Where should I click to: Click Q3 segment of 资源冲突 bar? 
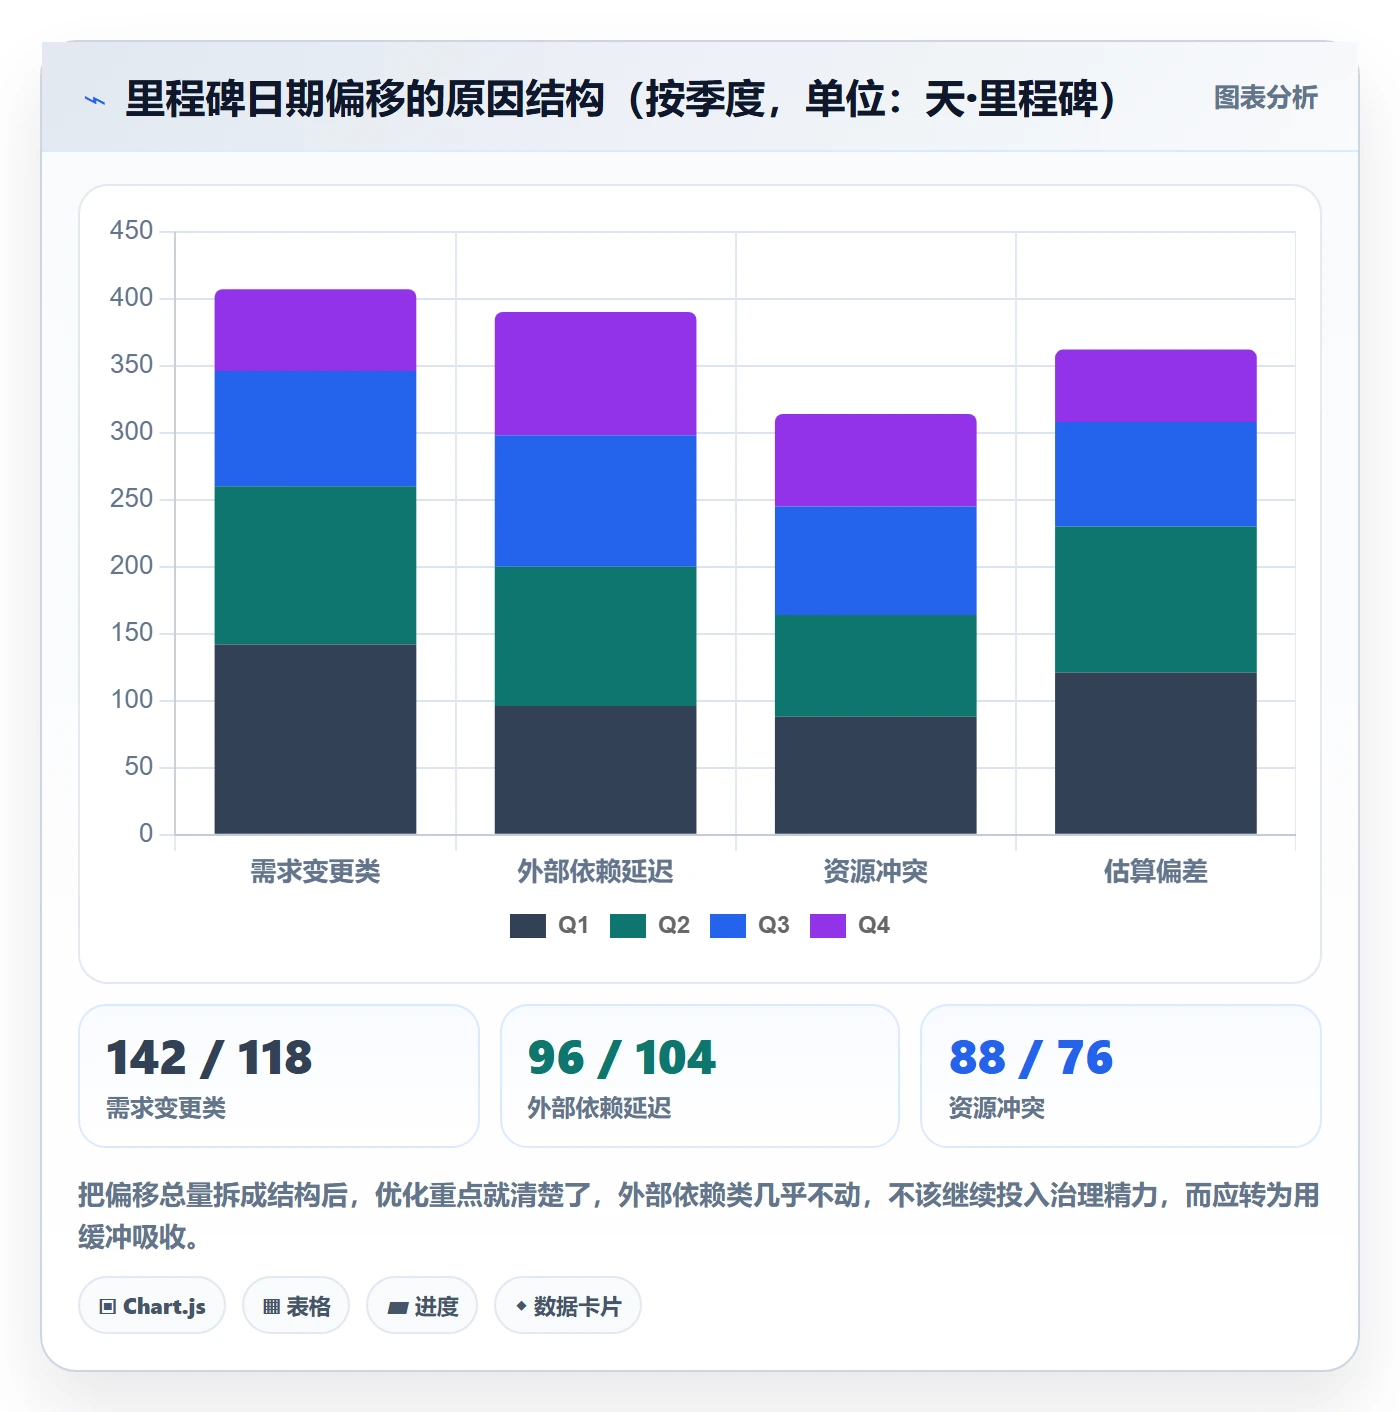pyautogui.click(x=875, y=560)
